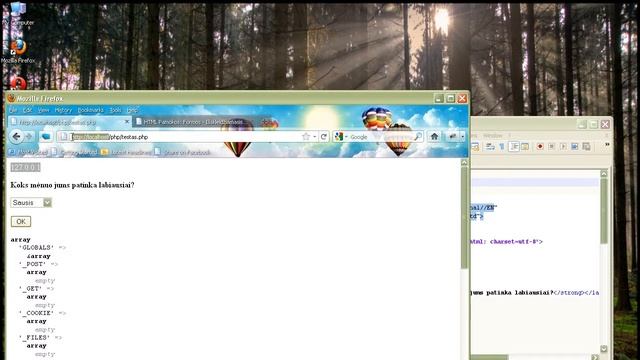Reload the page in Firefox

pyautogui.click(x=324, y=137)
